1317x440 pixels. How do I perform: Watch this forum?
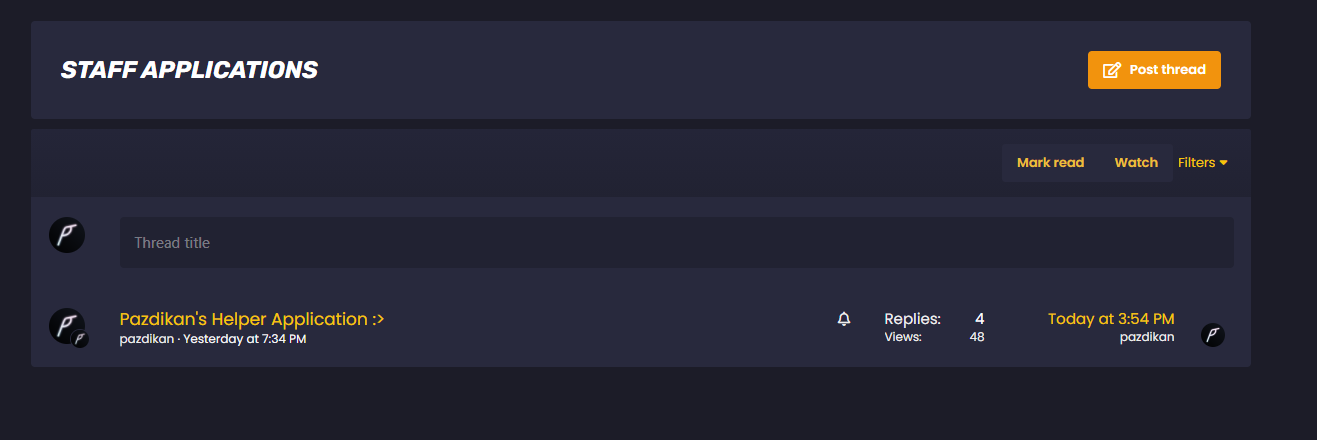pos(1136,163)
